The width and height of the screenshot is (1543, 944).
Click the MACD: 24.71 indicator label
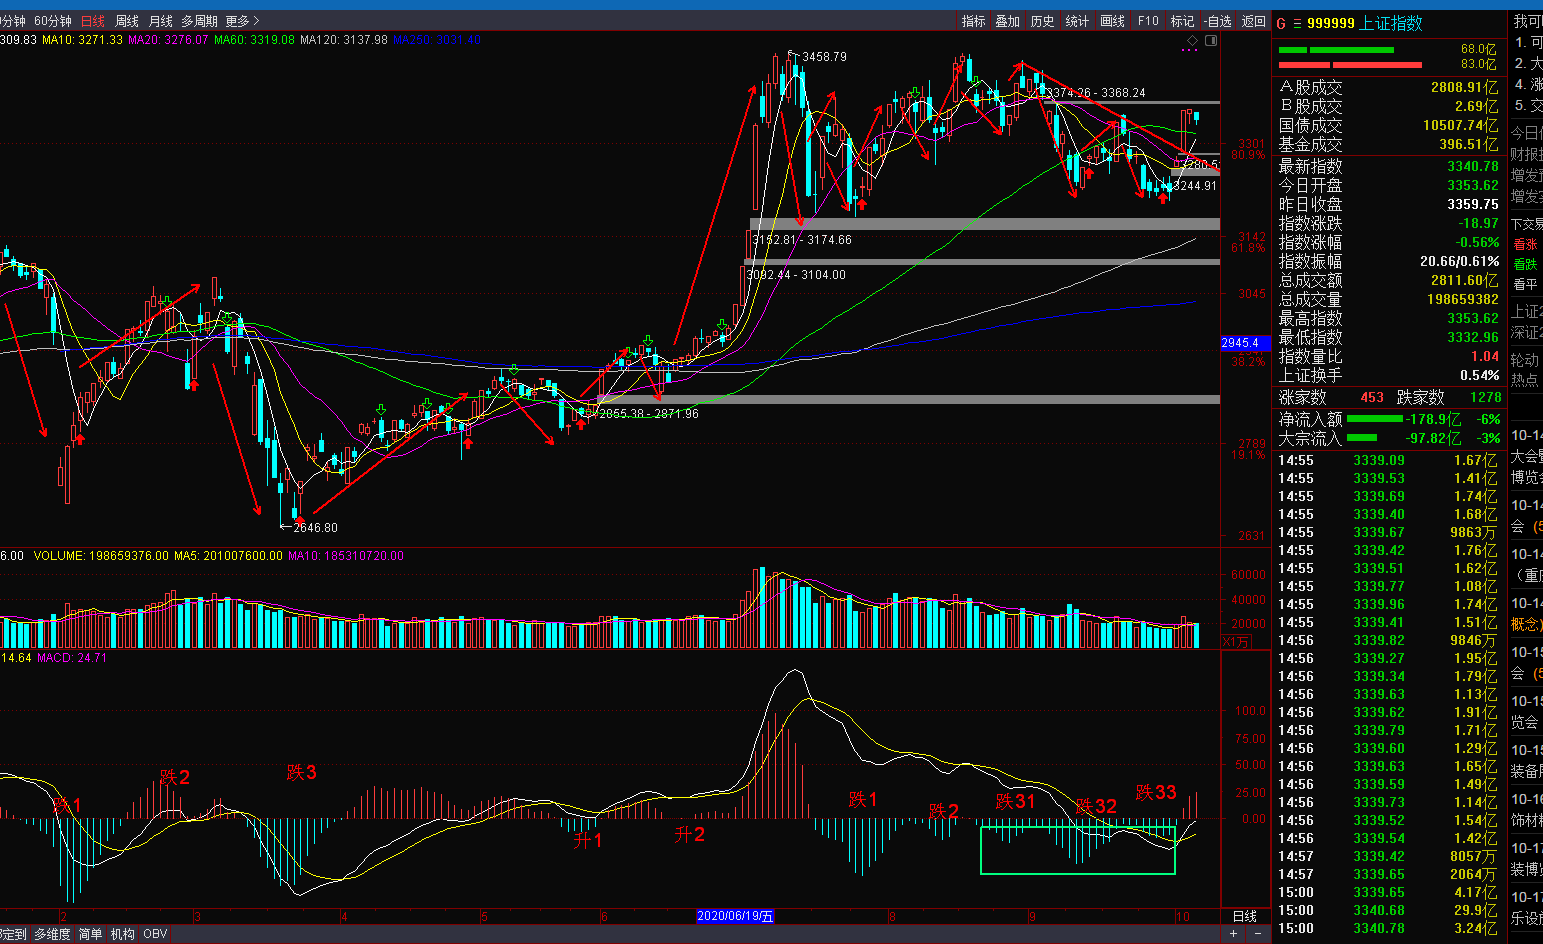tap(72, 658)
